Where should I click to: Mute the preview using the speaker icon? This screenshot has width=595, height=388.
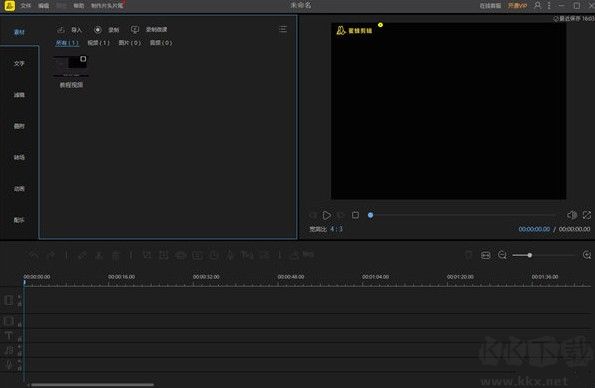(x=572, y=215)
